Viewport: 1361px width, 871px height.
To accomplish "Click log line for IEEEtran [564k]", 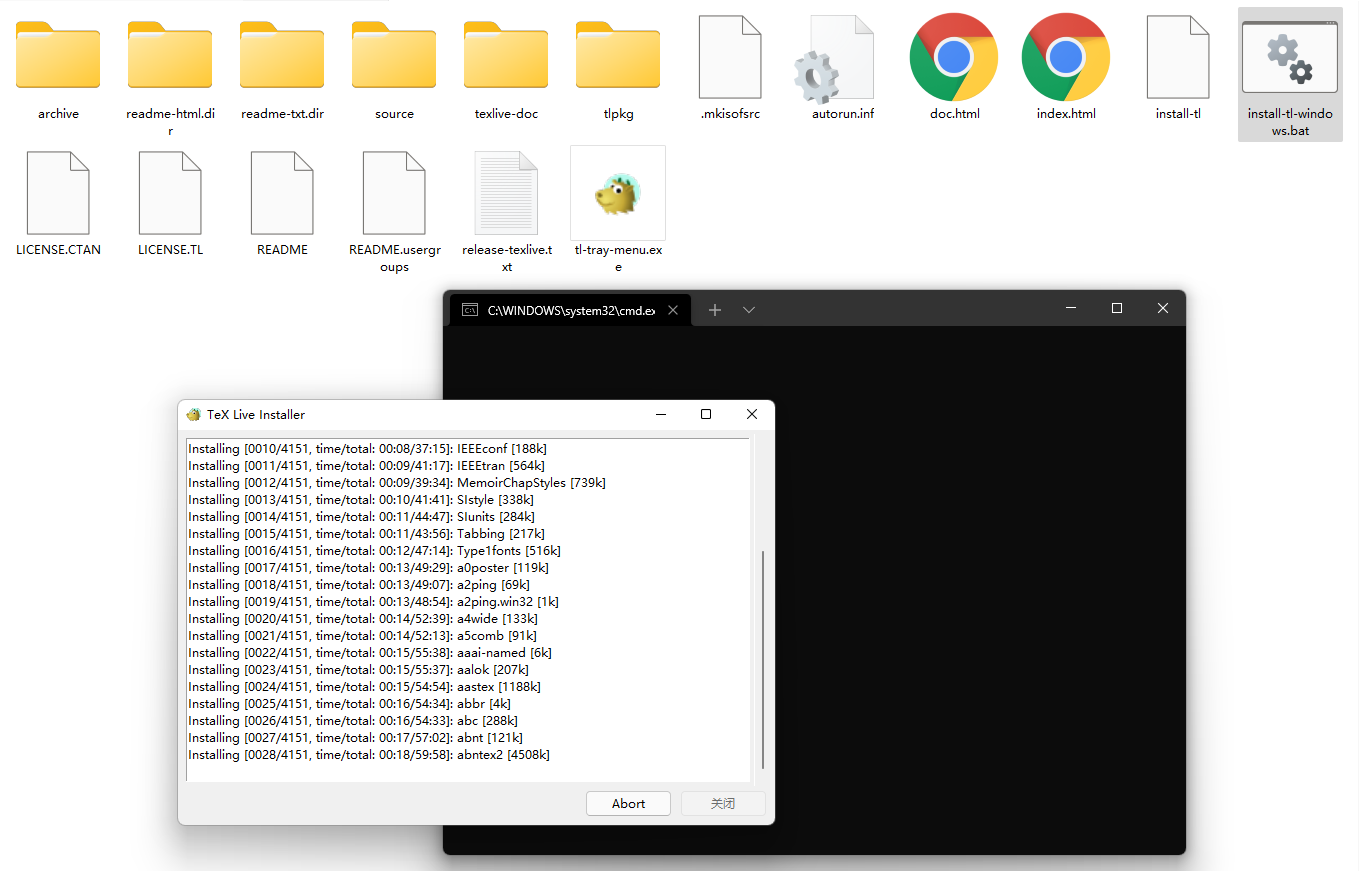I will coord(366,465).
